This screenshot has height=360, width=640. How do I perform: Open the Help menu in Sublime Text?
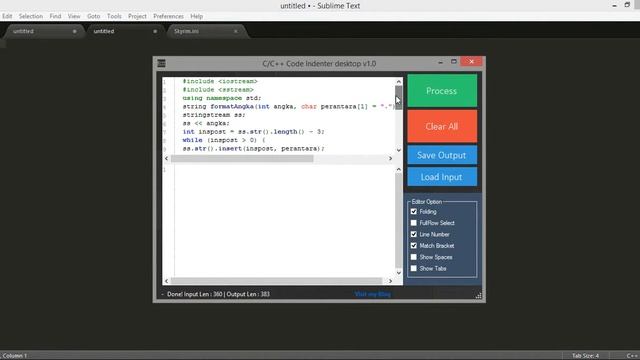[196, 16]
